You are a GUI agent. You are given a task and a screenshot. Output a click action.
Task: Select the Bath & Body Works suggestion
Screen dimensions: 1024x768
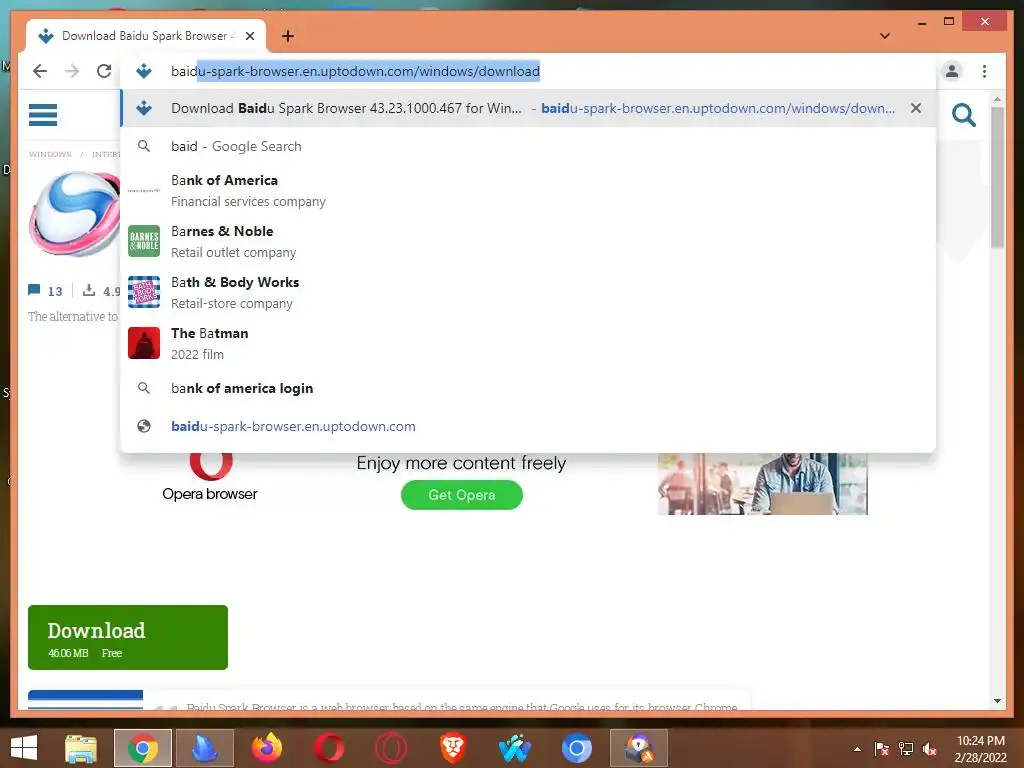click(x=528, y=292)
